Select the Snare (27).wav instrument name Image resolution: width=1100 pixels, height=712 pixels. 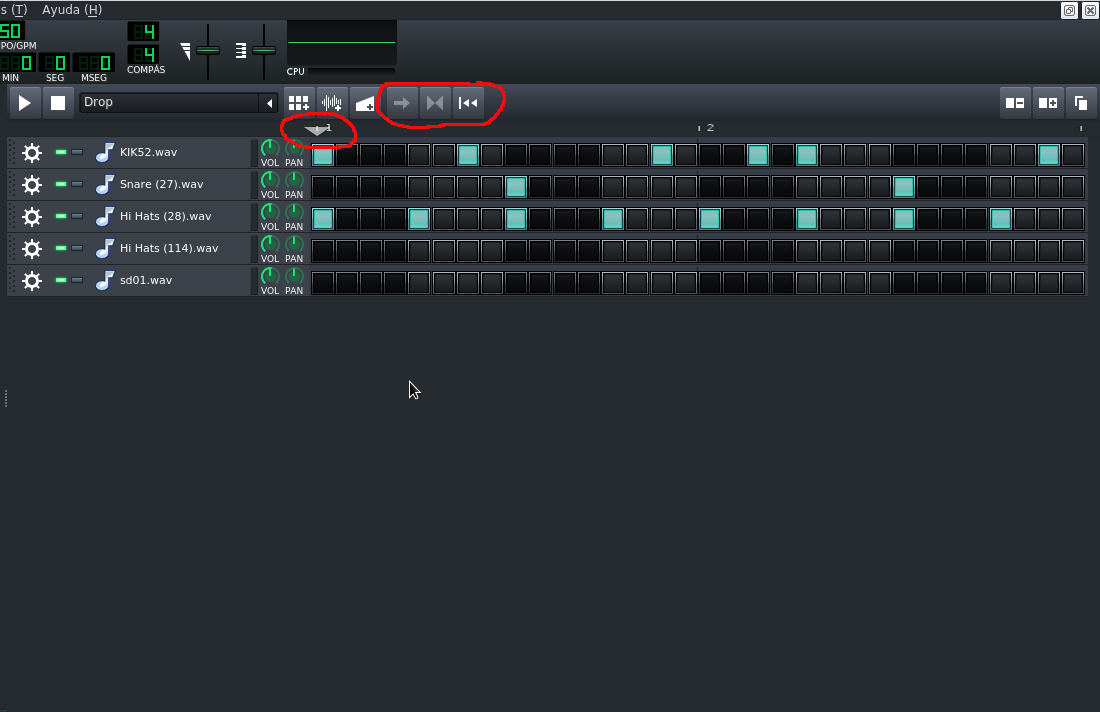pos(160,184)
